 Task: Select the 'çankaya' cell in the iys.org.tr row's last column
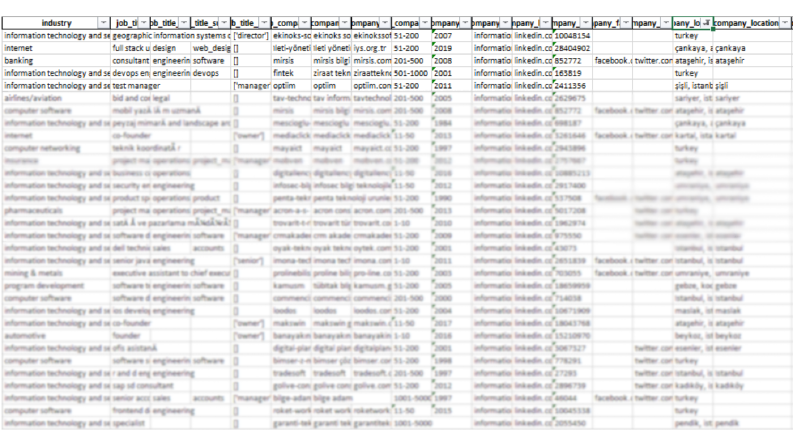[752, 48]
